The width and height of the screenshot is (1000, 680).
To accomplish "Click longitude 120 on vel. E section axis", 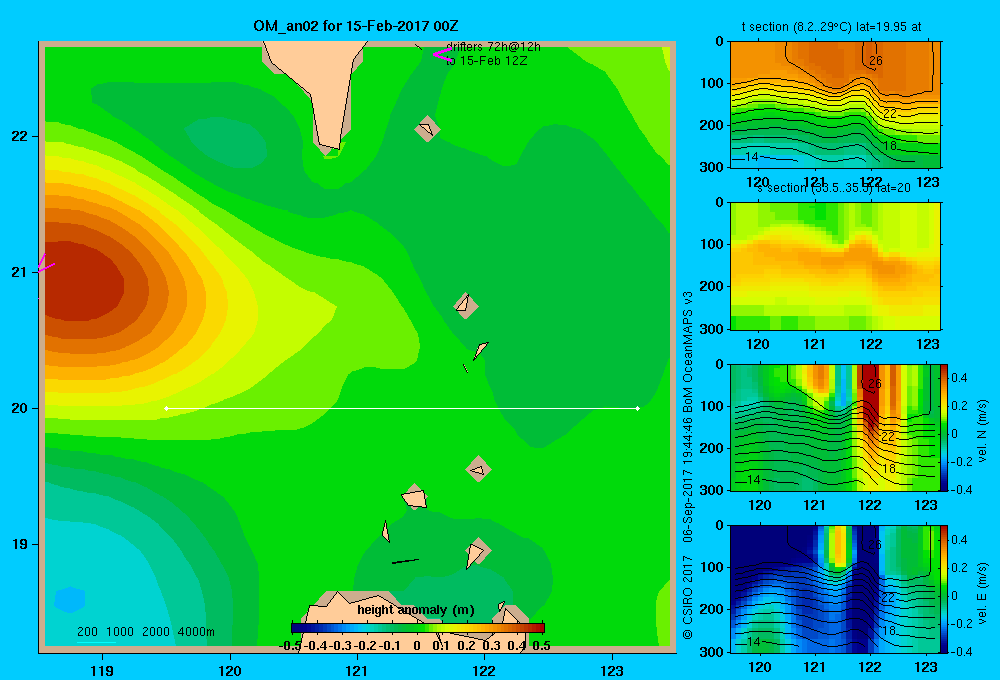I will coord(759,667).
